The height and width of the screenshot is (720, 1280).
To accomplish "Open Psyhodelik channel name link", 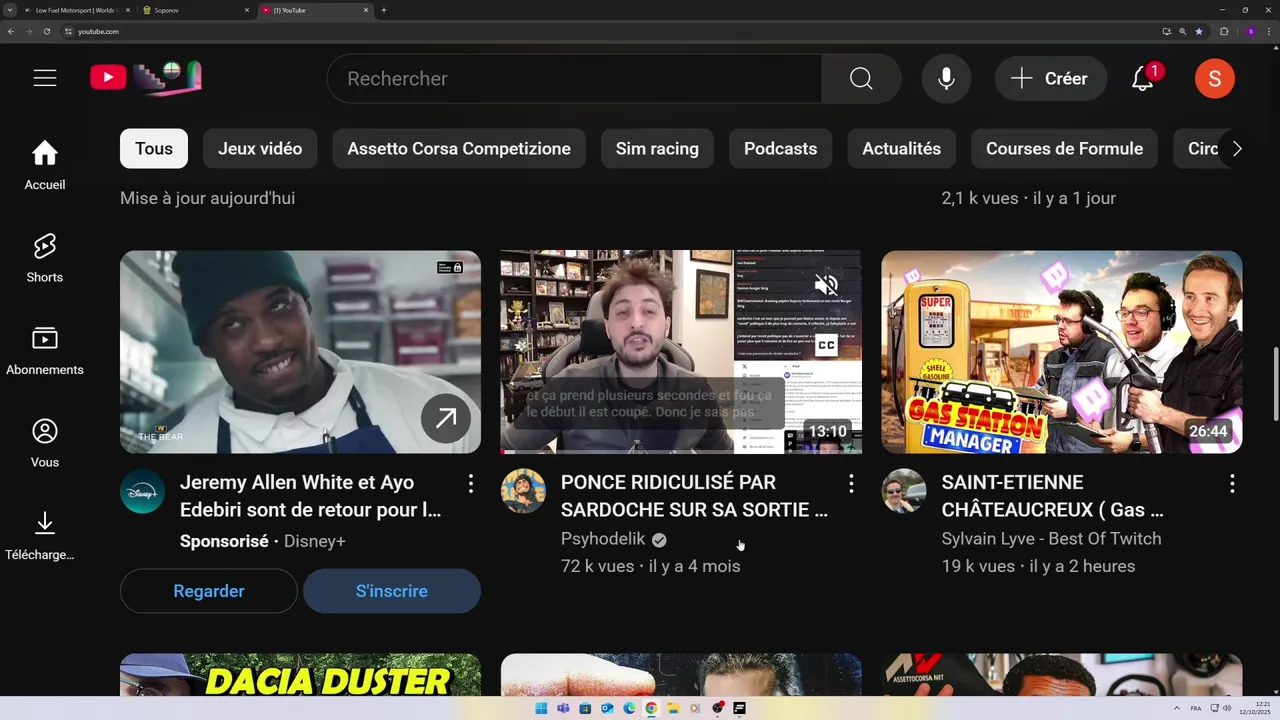I will coord(603,539).
